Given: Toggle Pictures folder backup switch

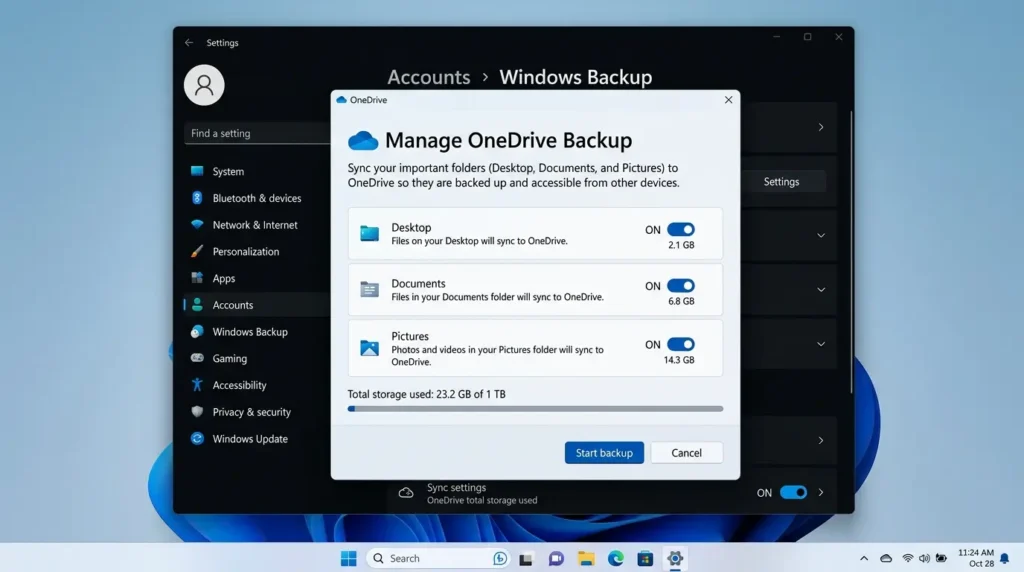Looking at the screenshot, I should [x=680, y=344].
